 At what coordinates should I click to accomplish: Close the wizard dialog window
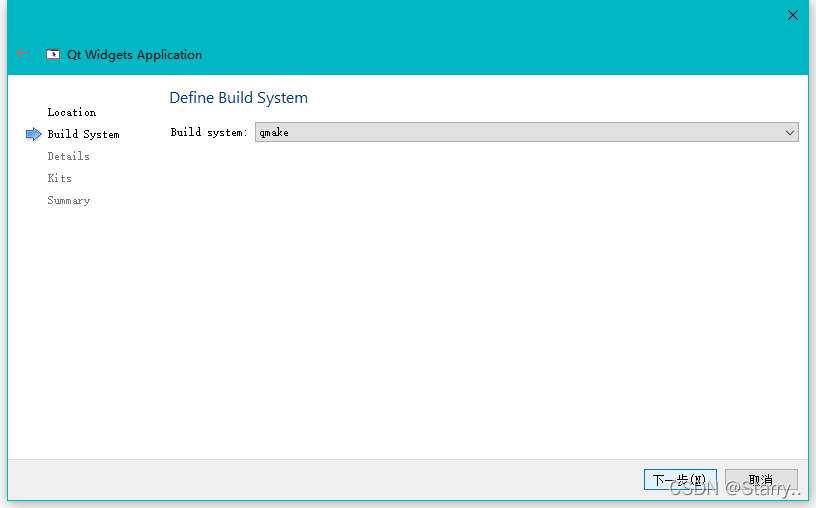(793, 15)
